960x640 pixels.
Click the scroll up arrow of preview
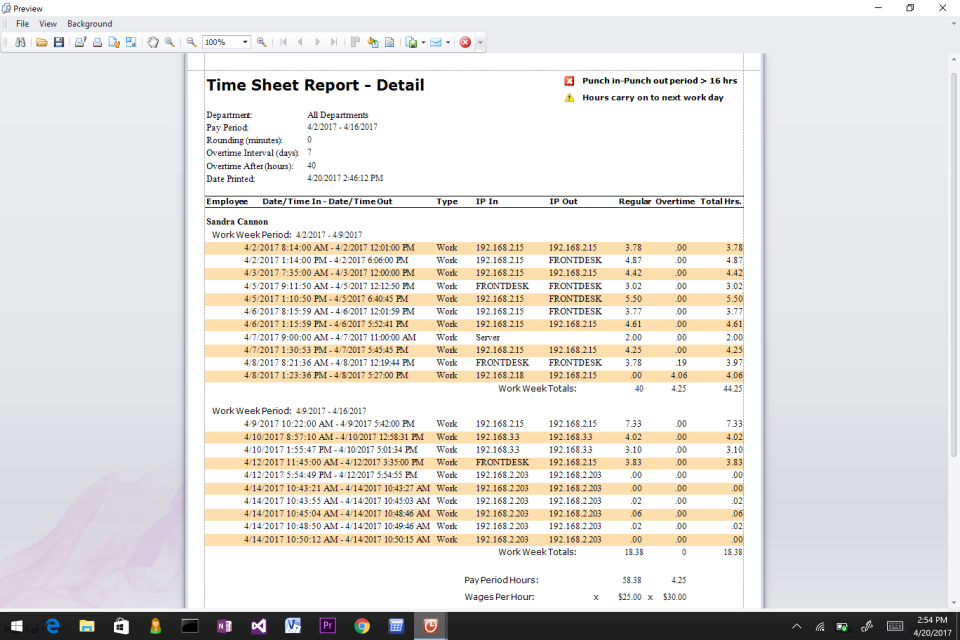click(x=953, y=59)
